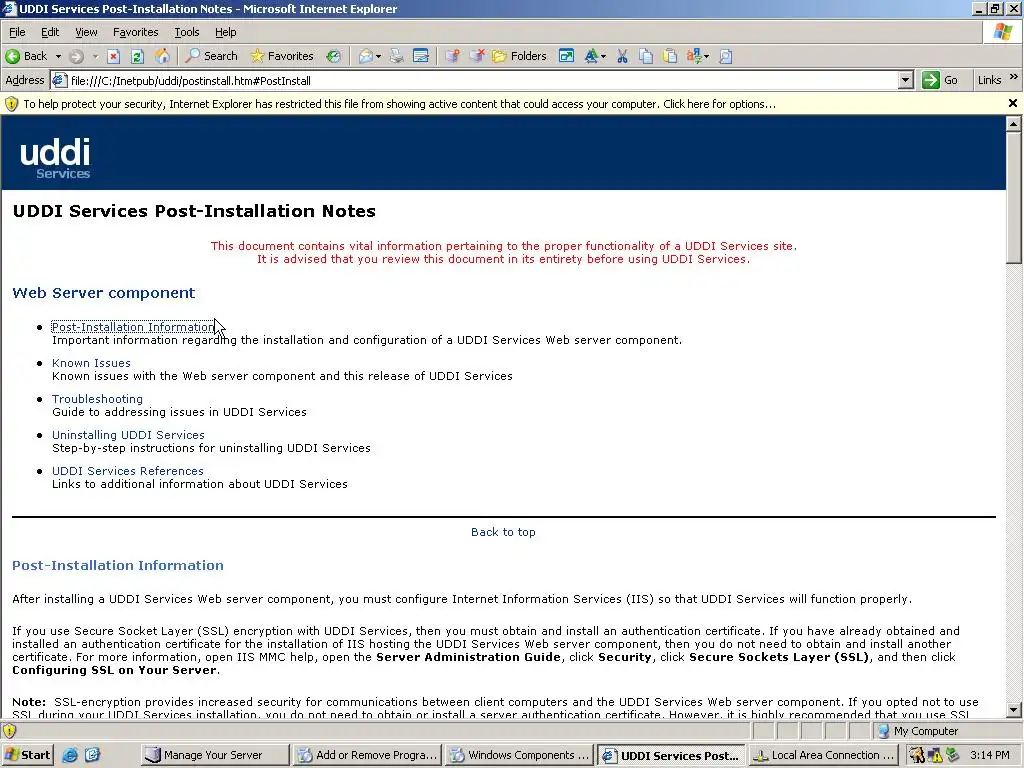Click the Disconnect drive icon
Image resolution: width=1024 pixels, height=768 pixels.
477,56
